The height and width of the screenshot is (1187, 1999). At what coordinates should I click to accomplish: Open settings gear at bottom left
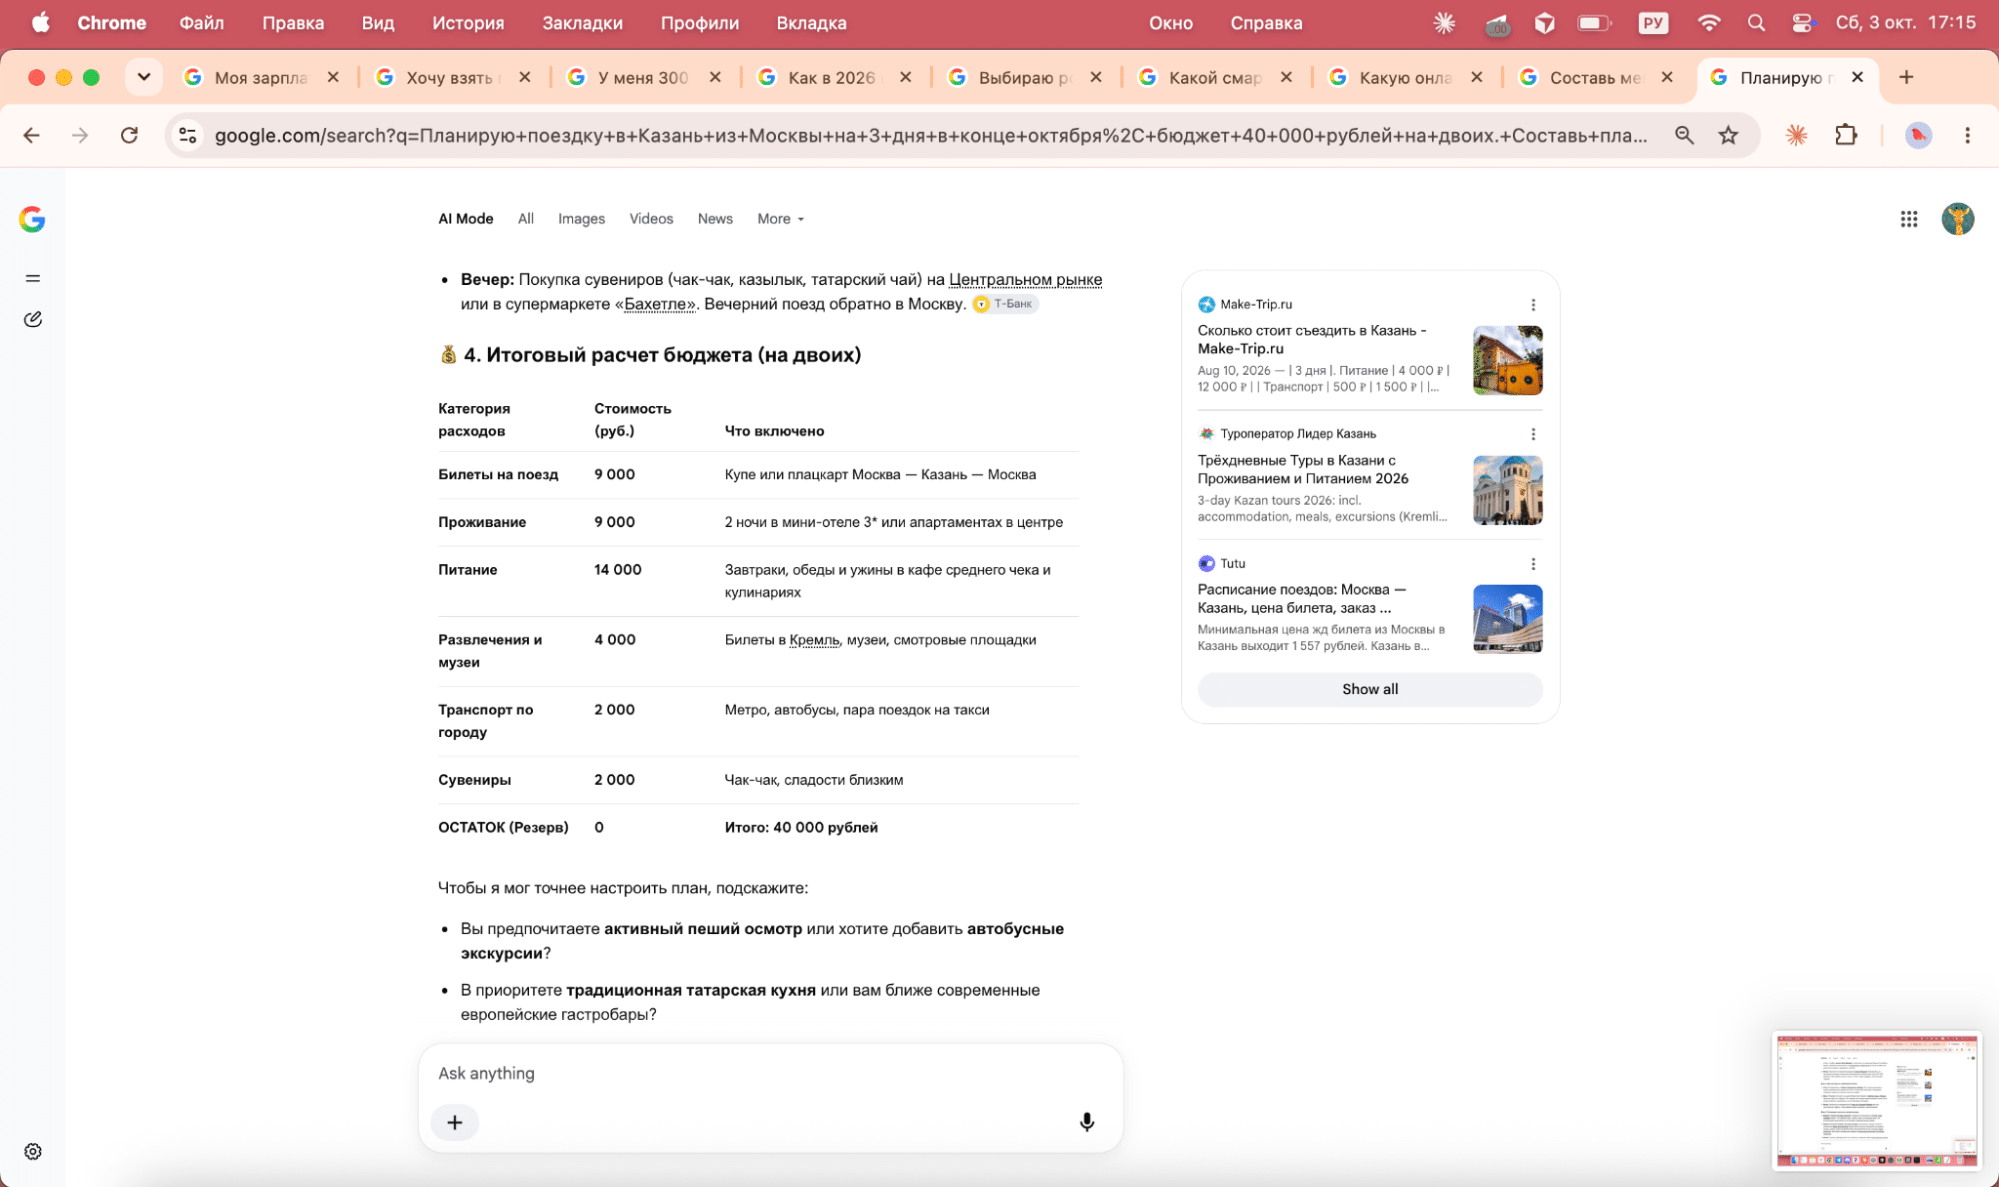(x=33, y=1151)
